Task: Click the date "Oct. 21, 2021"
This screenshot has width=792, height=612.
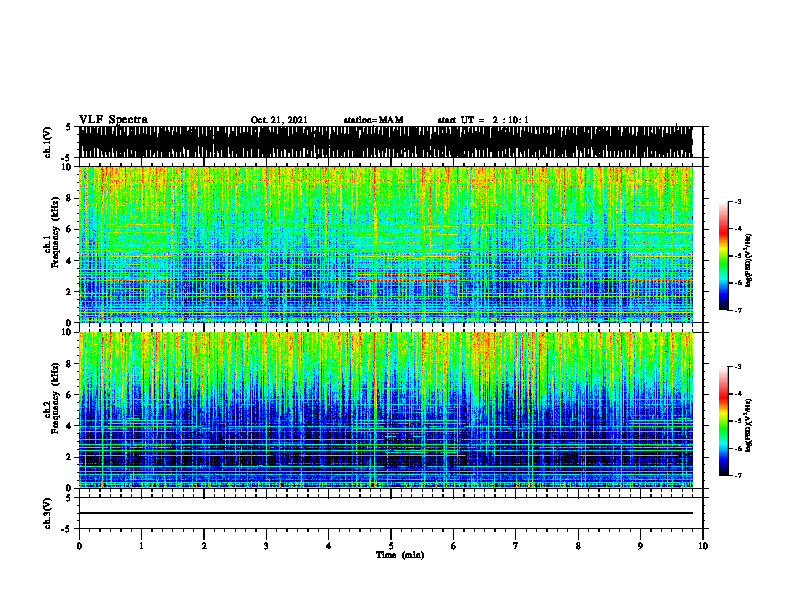Action: [x=279, y=120]
